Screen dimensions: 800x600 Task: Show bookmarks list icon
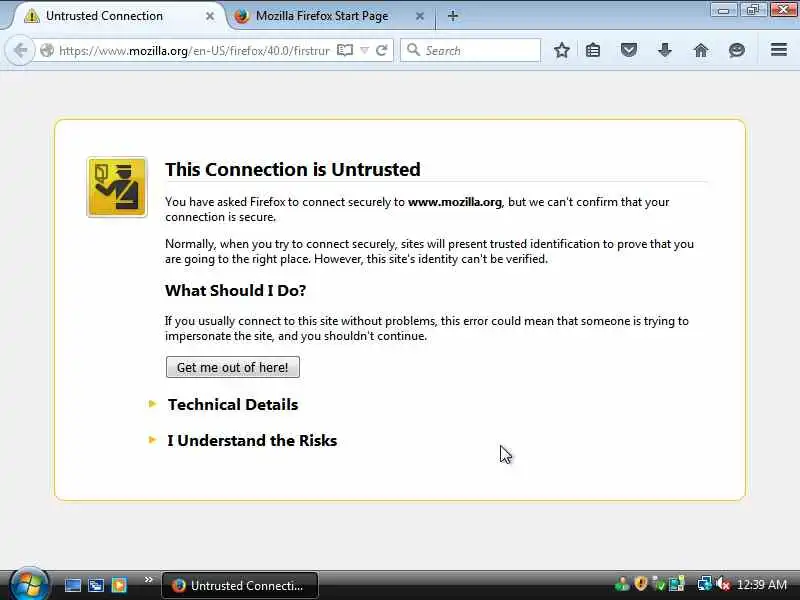coord(593,50)
